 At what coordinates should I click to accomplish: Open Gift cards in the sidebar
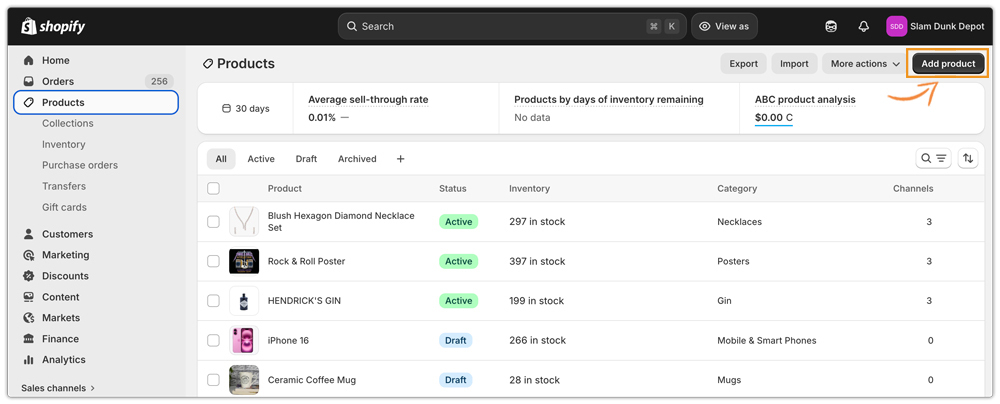coord(64,207)
